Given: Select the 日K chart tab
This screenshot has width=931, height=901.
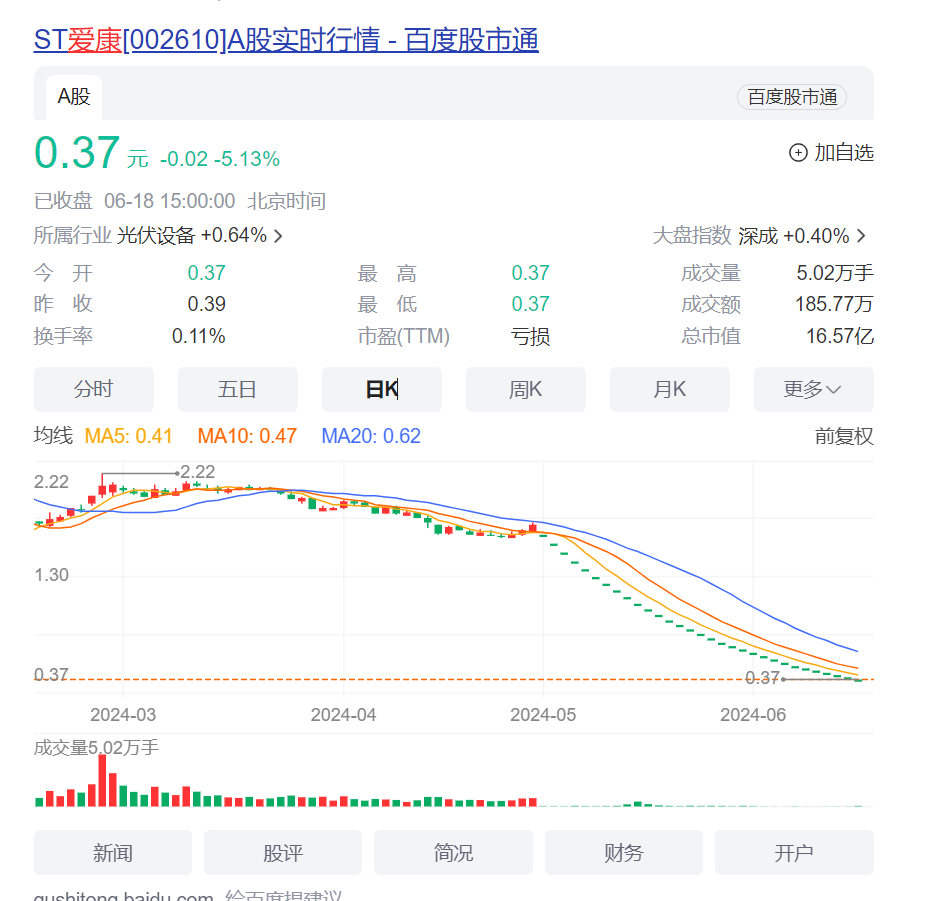Looking at the screenshot, I should click(x=382, y=390).
